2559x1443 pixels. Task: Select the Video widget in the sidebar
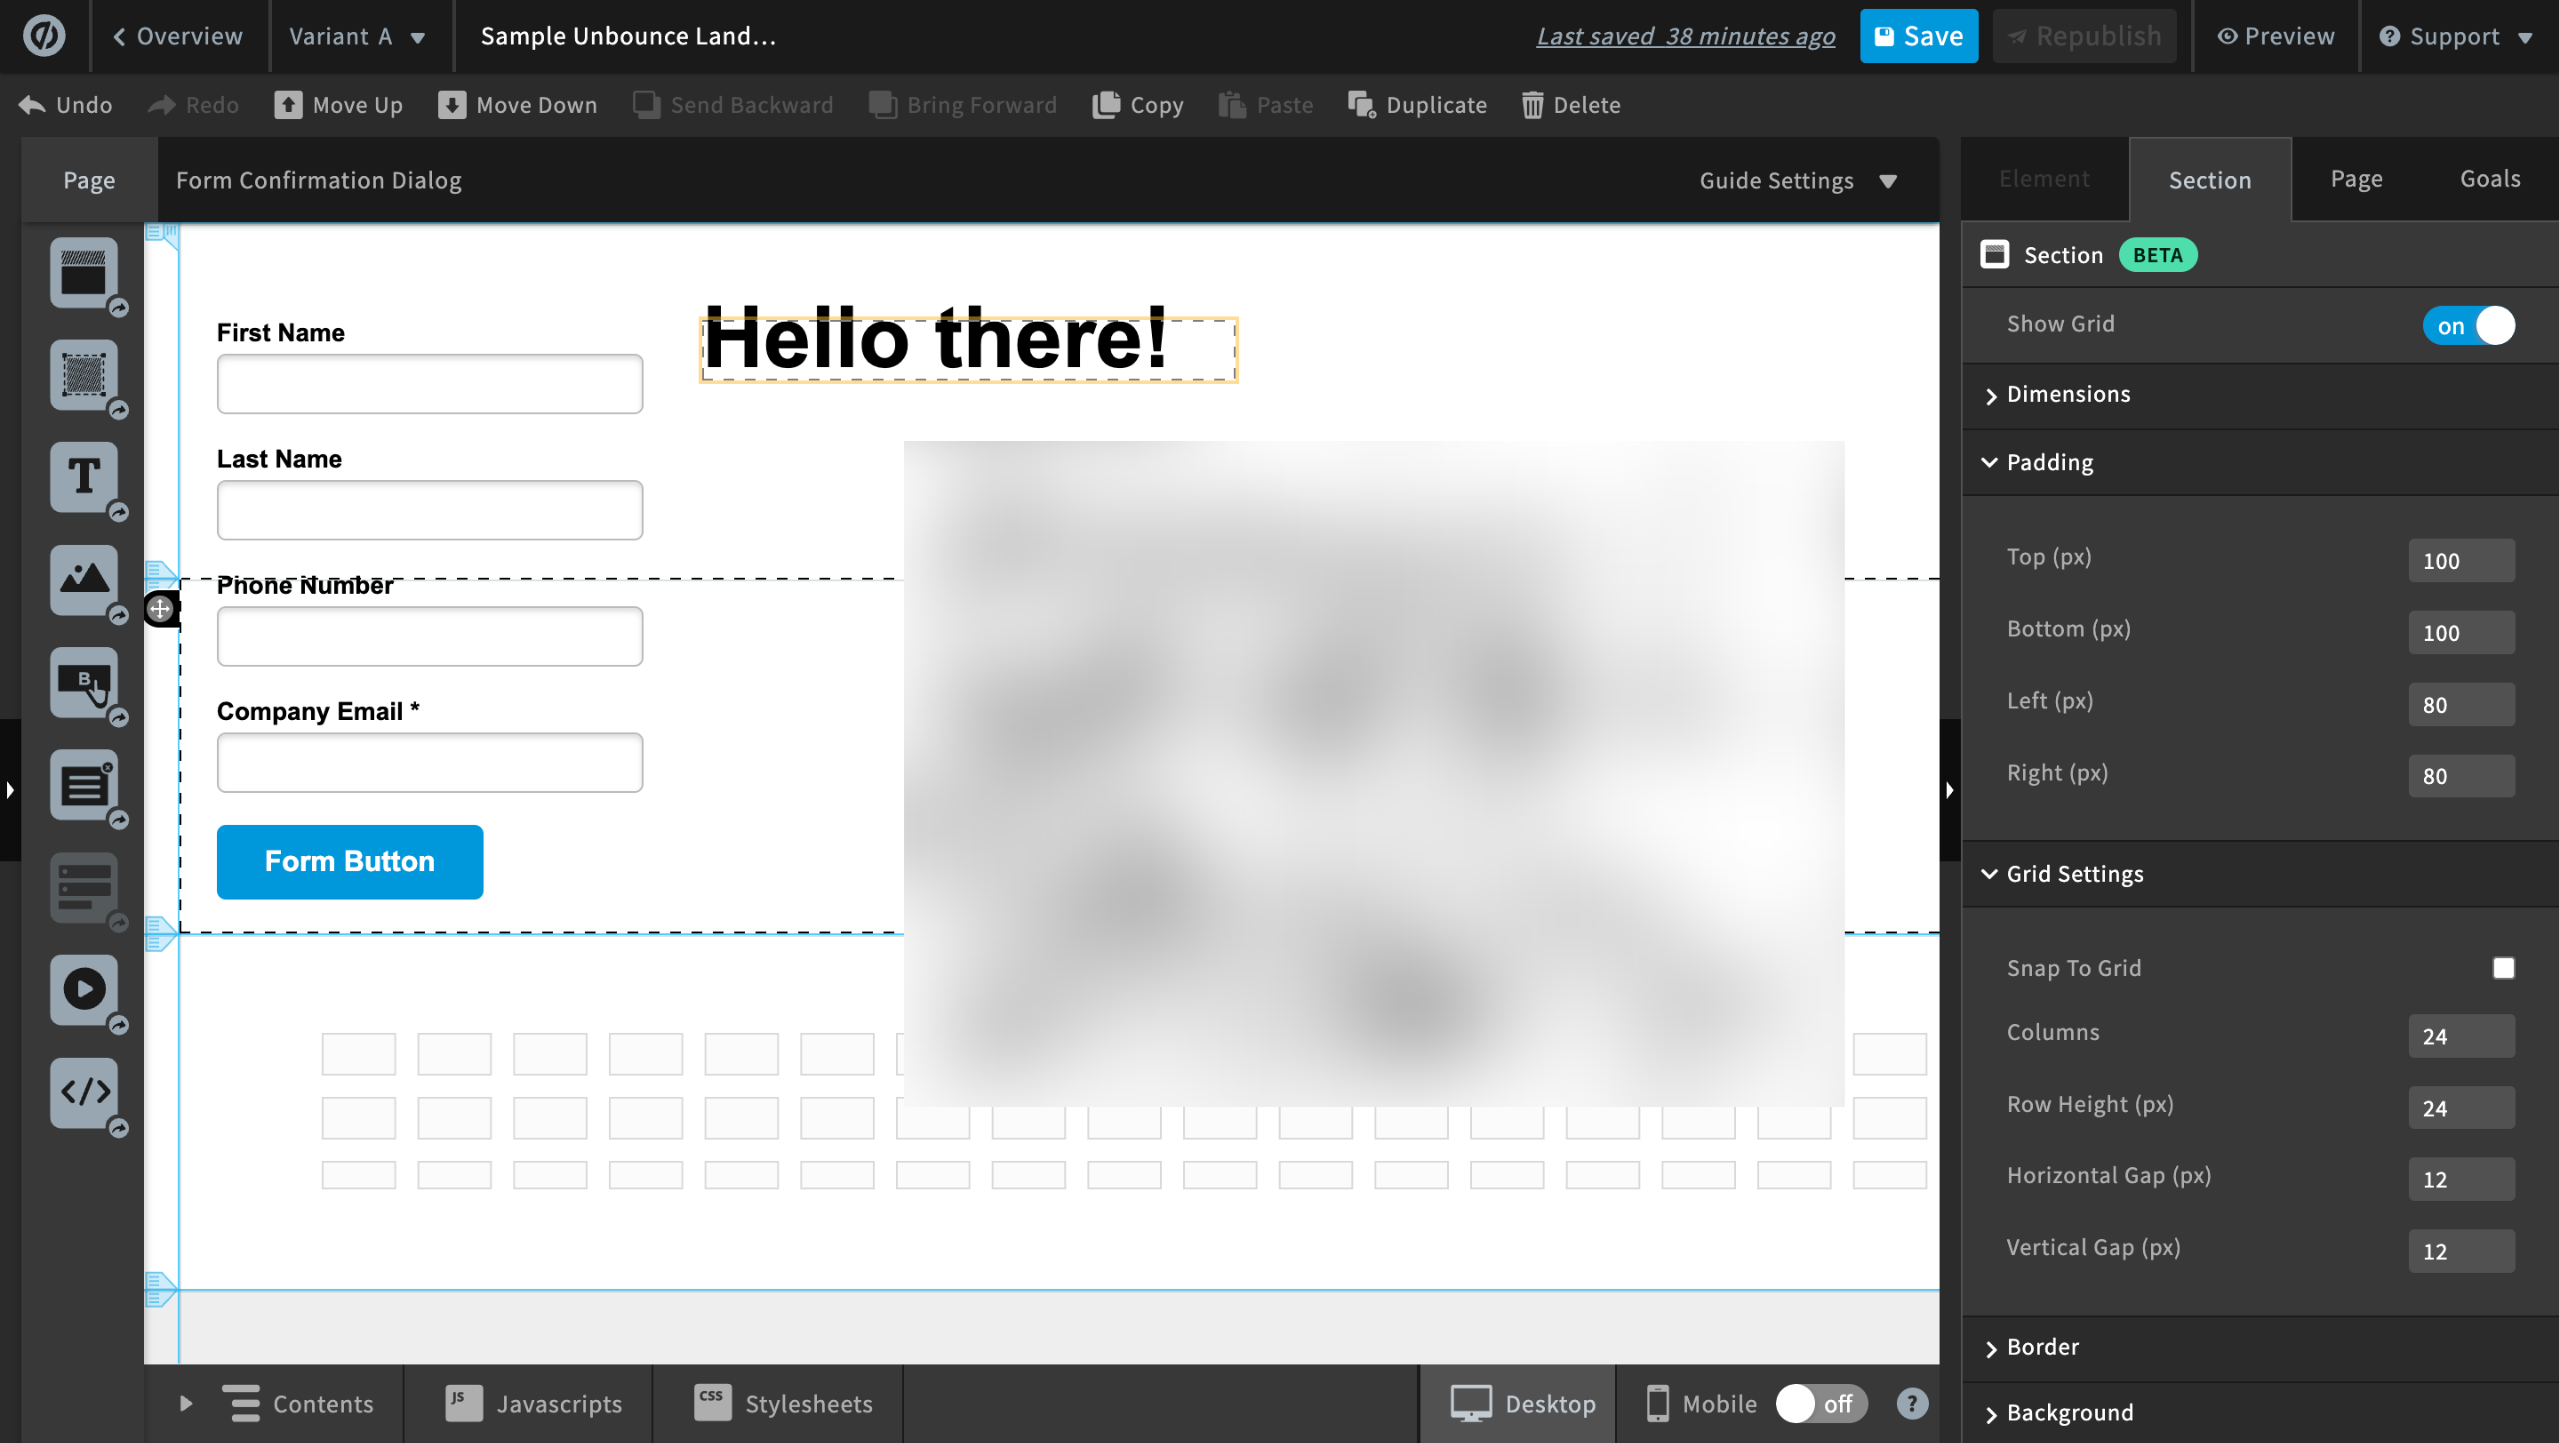84,989
